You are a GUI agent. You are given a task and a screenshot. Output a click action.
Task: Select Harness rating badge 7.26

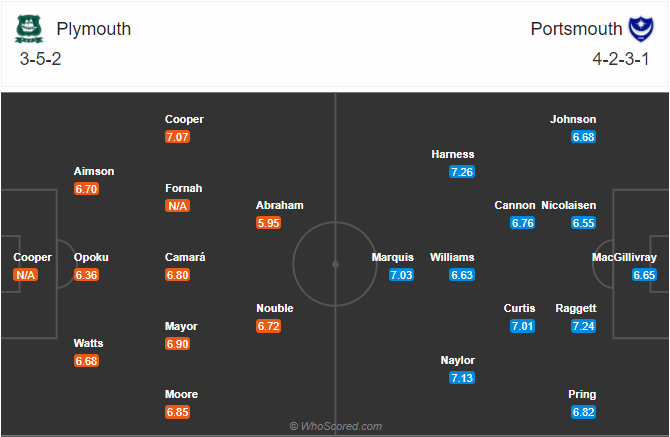(462, 172)
